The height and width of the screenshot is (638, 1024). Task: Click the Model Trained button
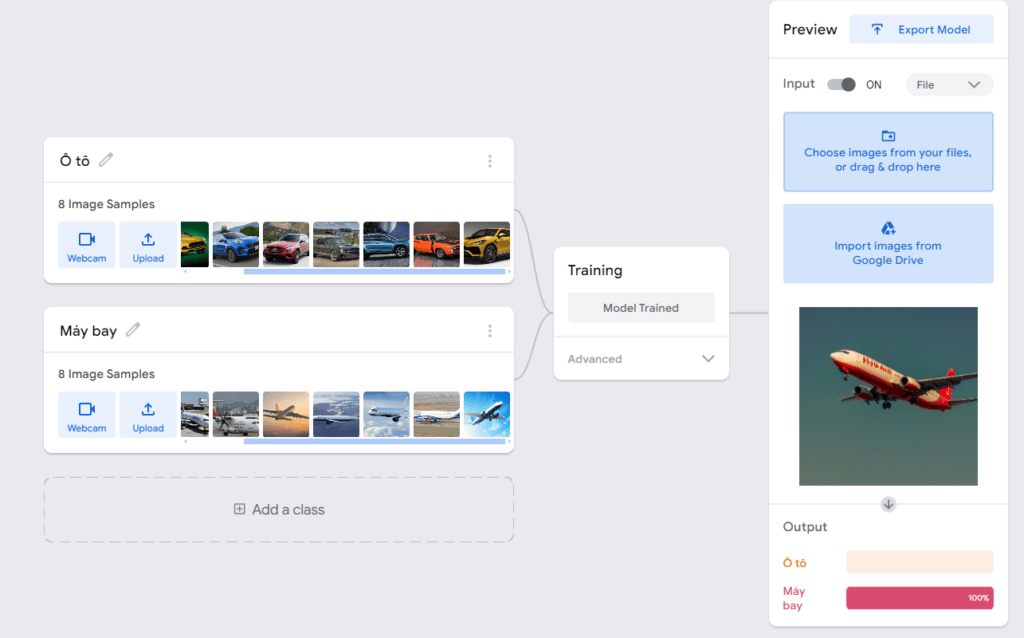(641, 308)
